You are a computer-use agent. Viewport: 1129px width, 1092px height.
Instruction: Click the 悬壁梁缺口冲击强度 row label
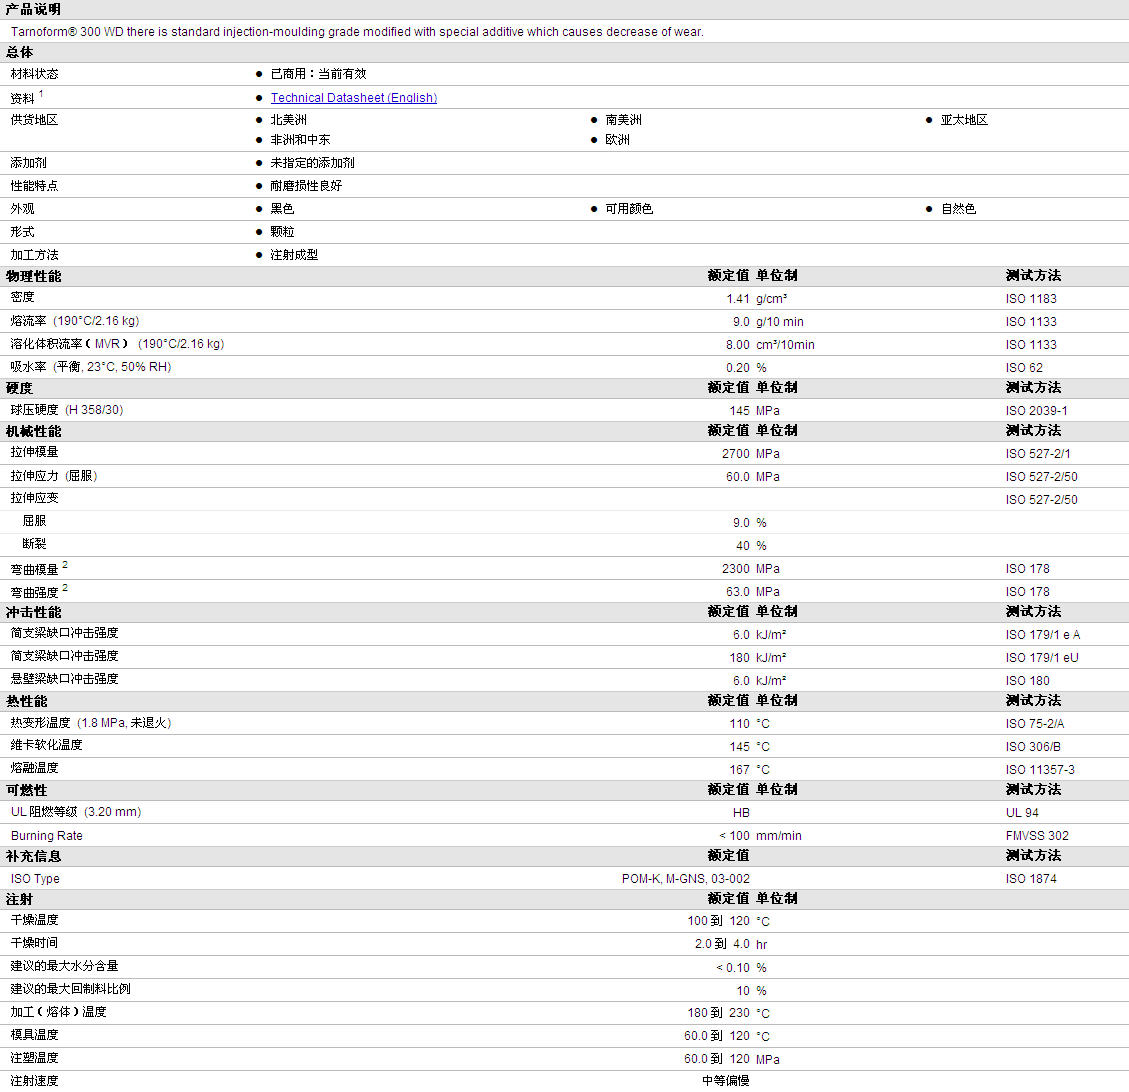(64, 679)
